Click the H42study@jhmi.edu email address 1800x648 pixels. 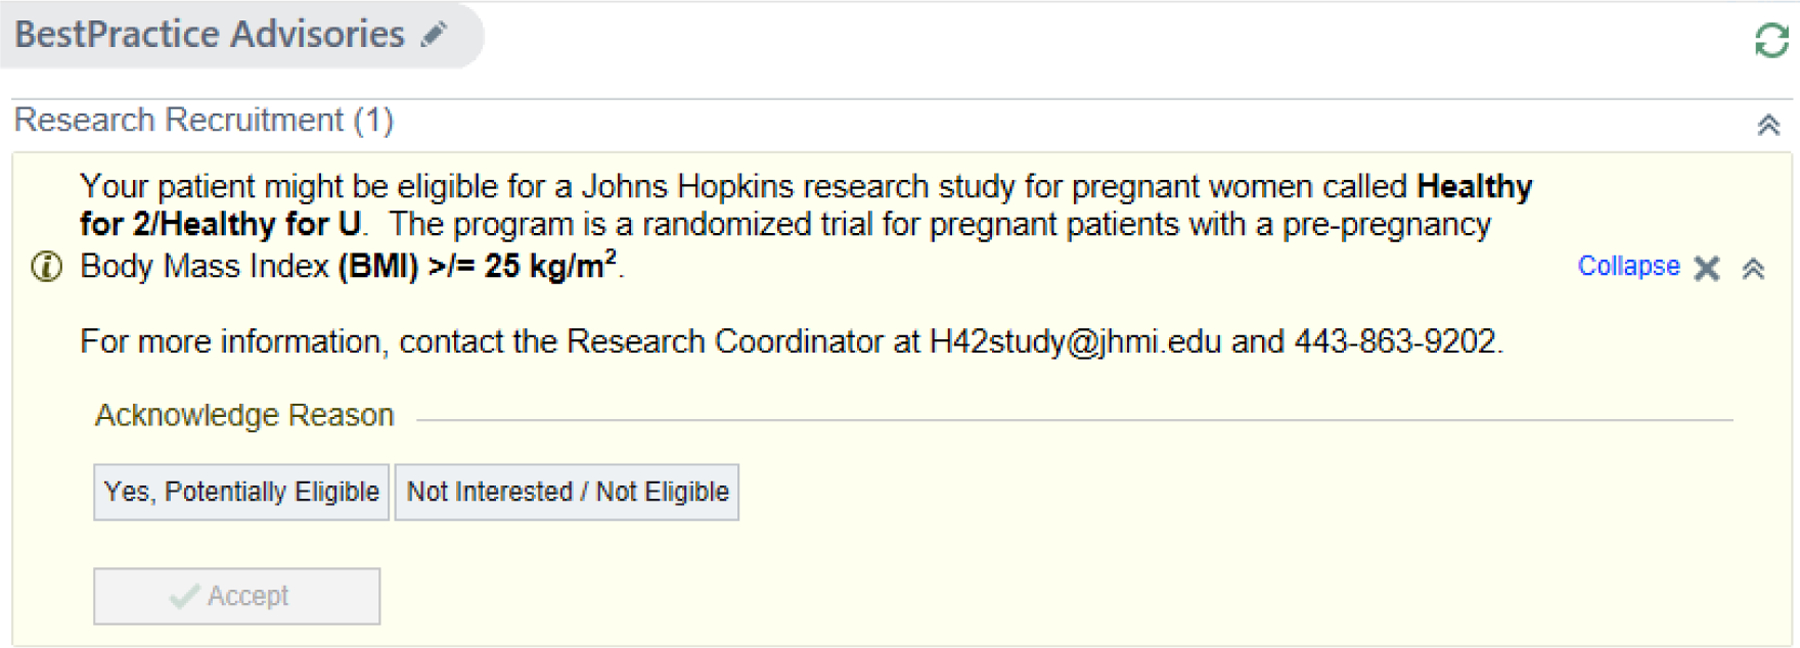click(1075, 342)
